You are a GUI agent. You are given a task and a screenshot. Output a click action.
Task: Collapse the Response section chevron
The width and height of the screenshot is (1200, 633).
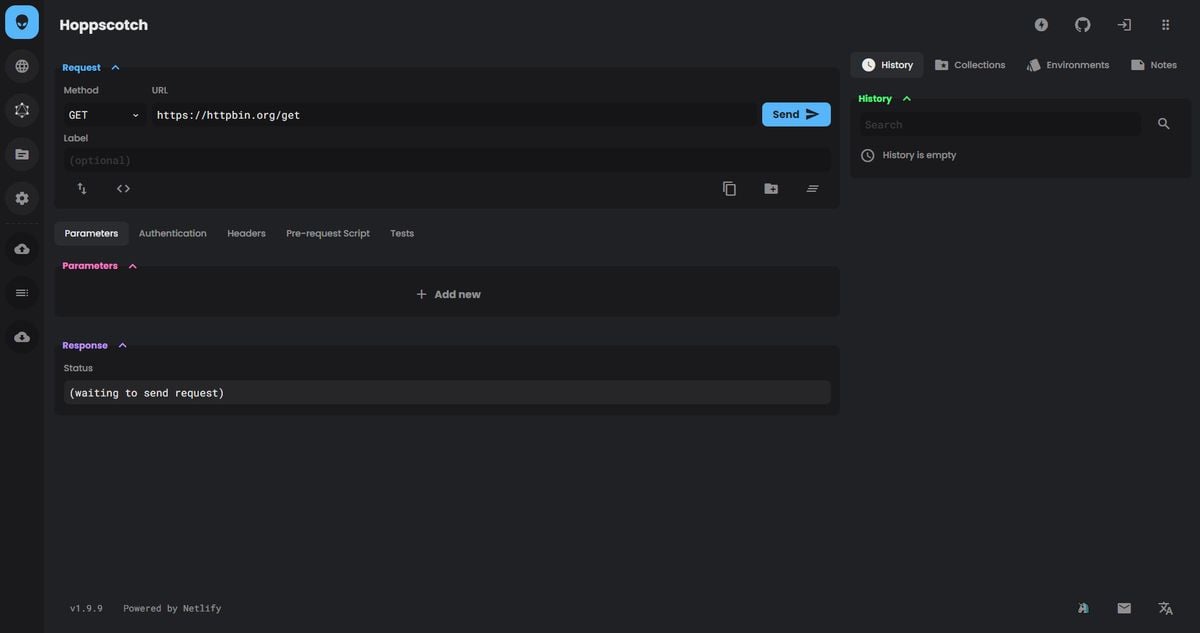click(122, 346)
